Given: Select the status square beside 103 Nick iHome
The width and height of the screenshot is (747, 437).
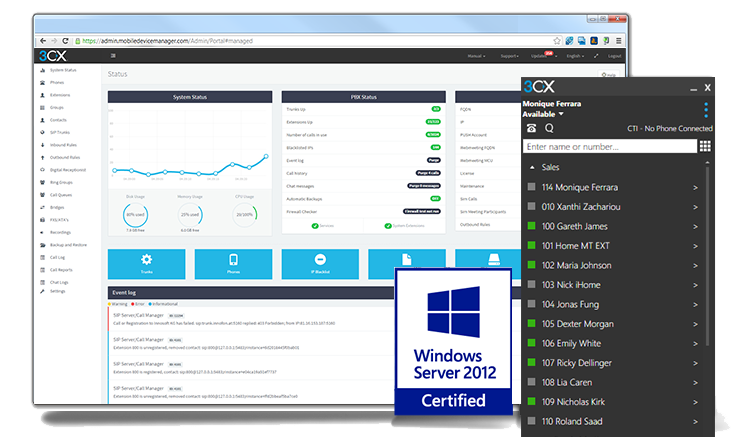Looking at the screenshot, I should click(532, 285).
